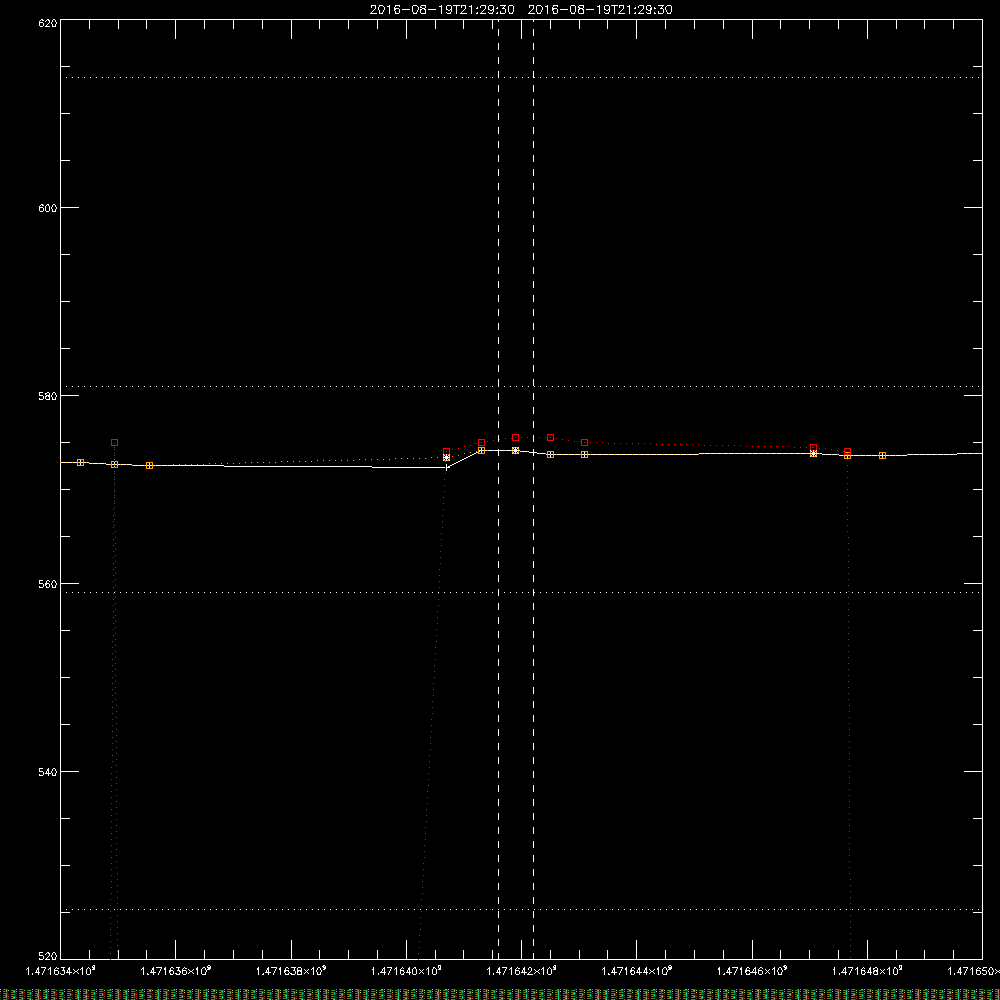Viewport: 1000px width, 1000px height.
Task: Click the 1.471642×10⁹ x-axis label
Action: (521, 971)
